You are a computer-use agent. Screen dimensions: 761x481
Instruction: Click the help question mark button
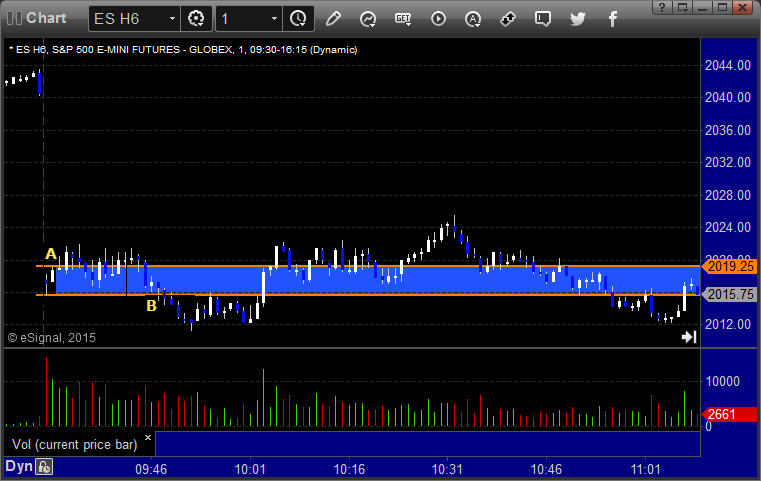point(662,7)
